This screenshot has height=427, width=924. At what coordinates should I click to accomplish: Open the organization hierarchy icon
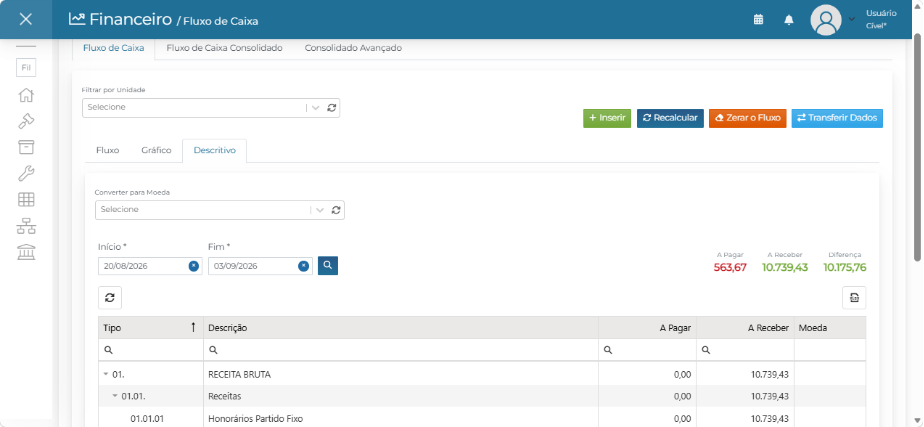tap(26, 226)
